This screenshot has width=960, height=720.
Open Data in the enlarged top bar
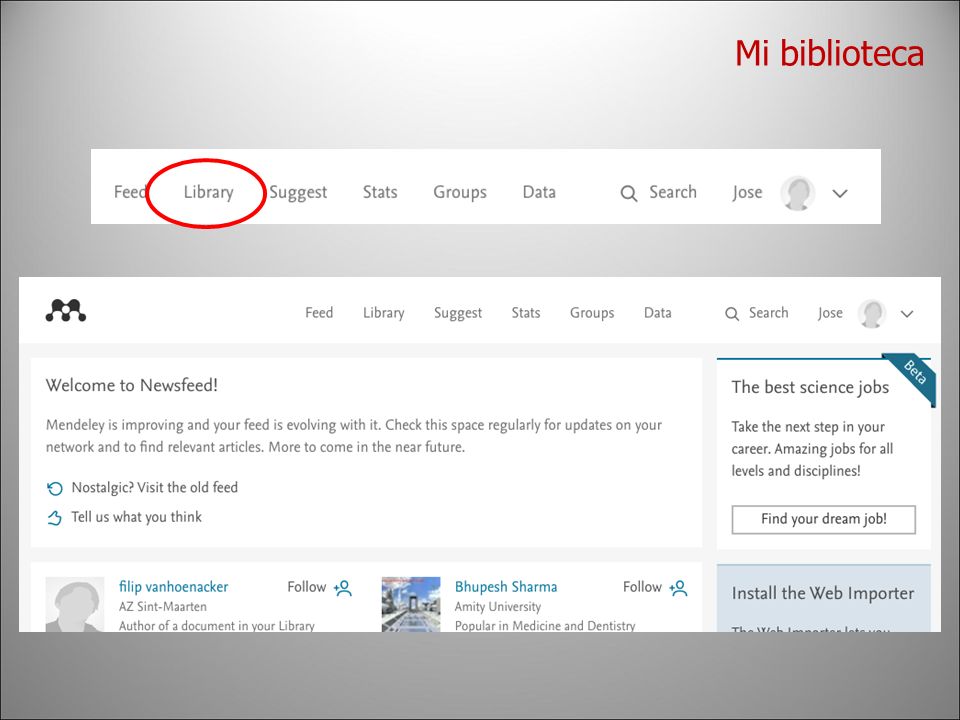click(539, 192)
